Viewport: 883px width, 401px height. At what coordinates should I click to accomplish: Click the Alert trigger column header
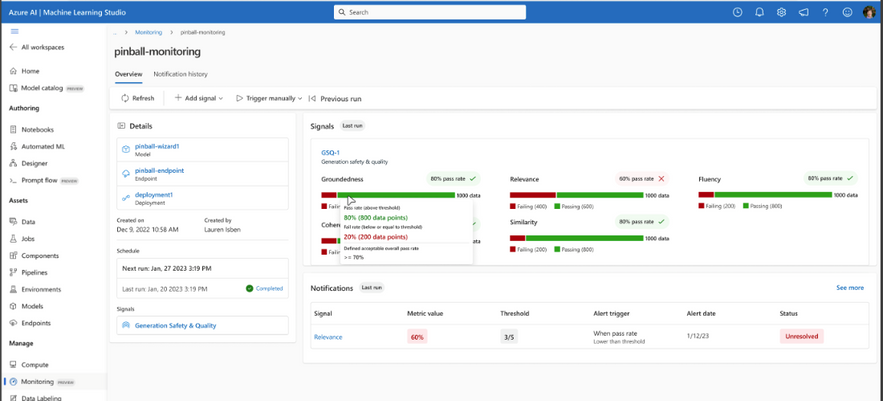tap(611, 313)
